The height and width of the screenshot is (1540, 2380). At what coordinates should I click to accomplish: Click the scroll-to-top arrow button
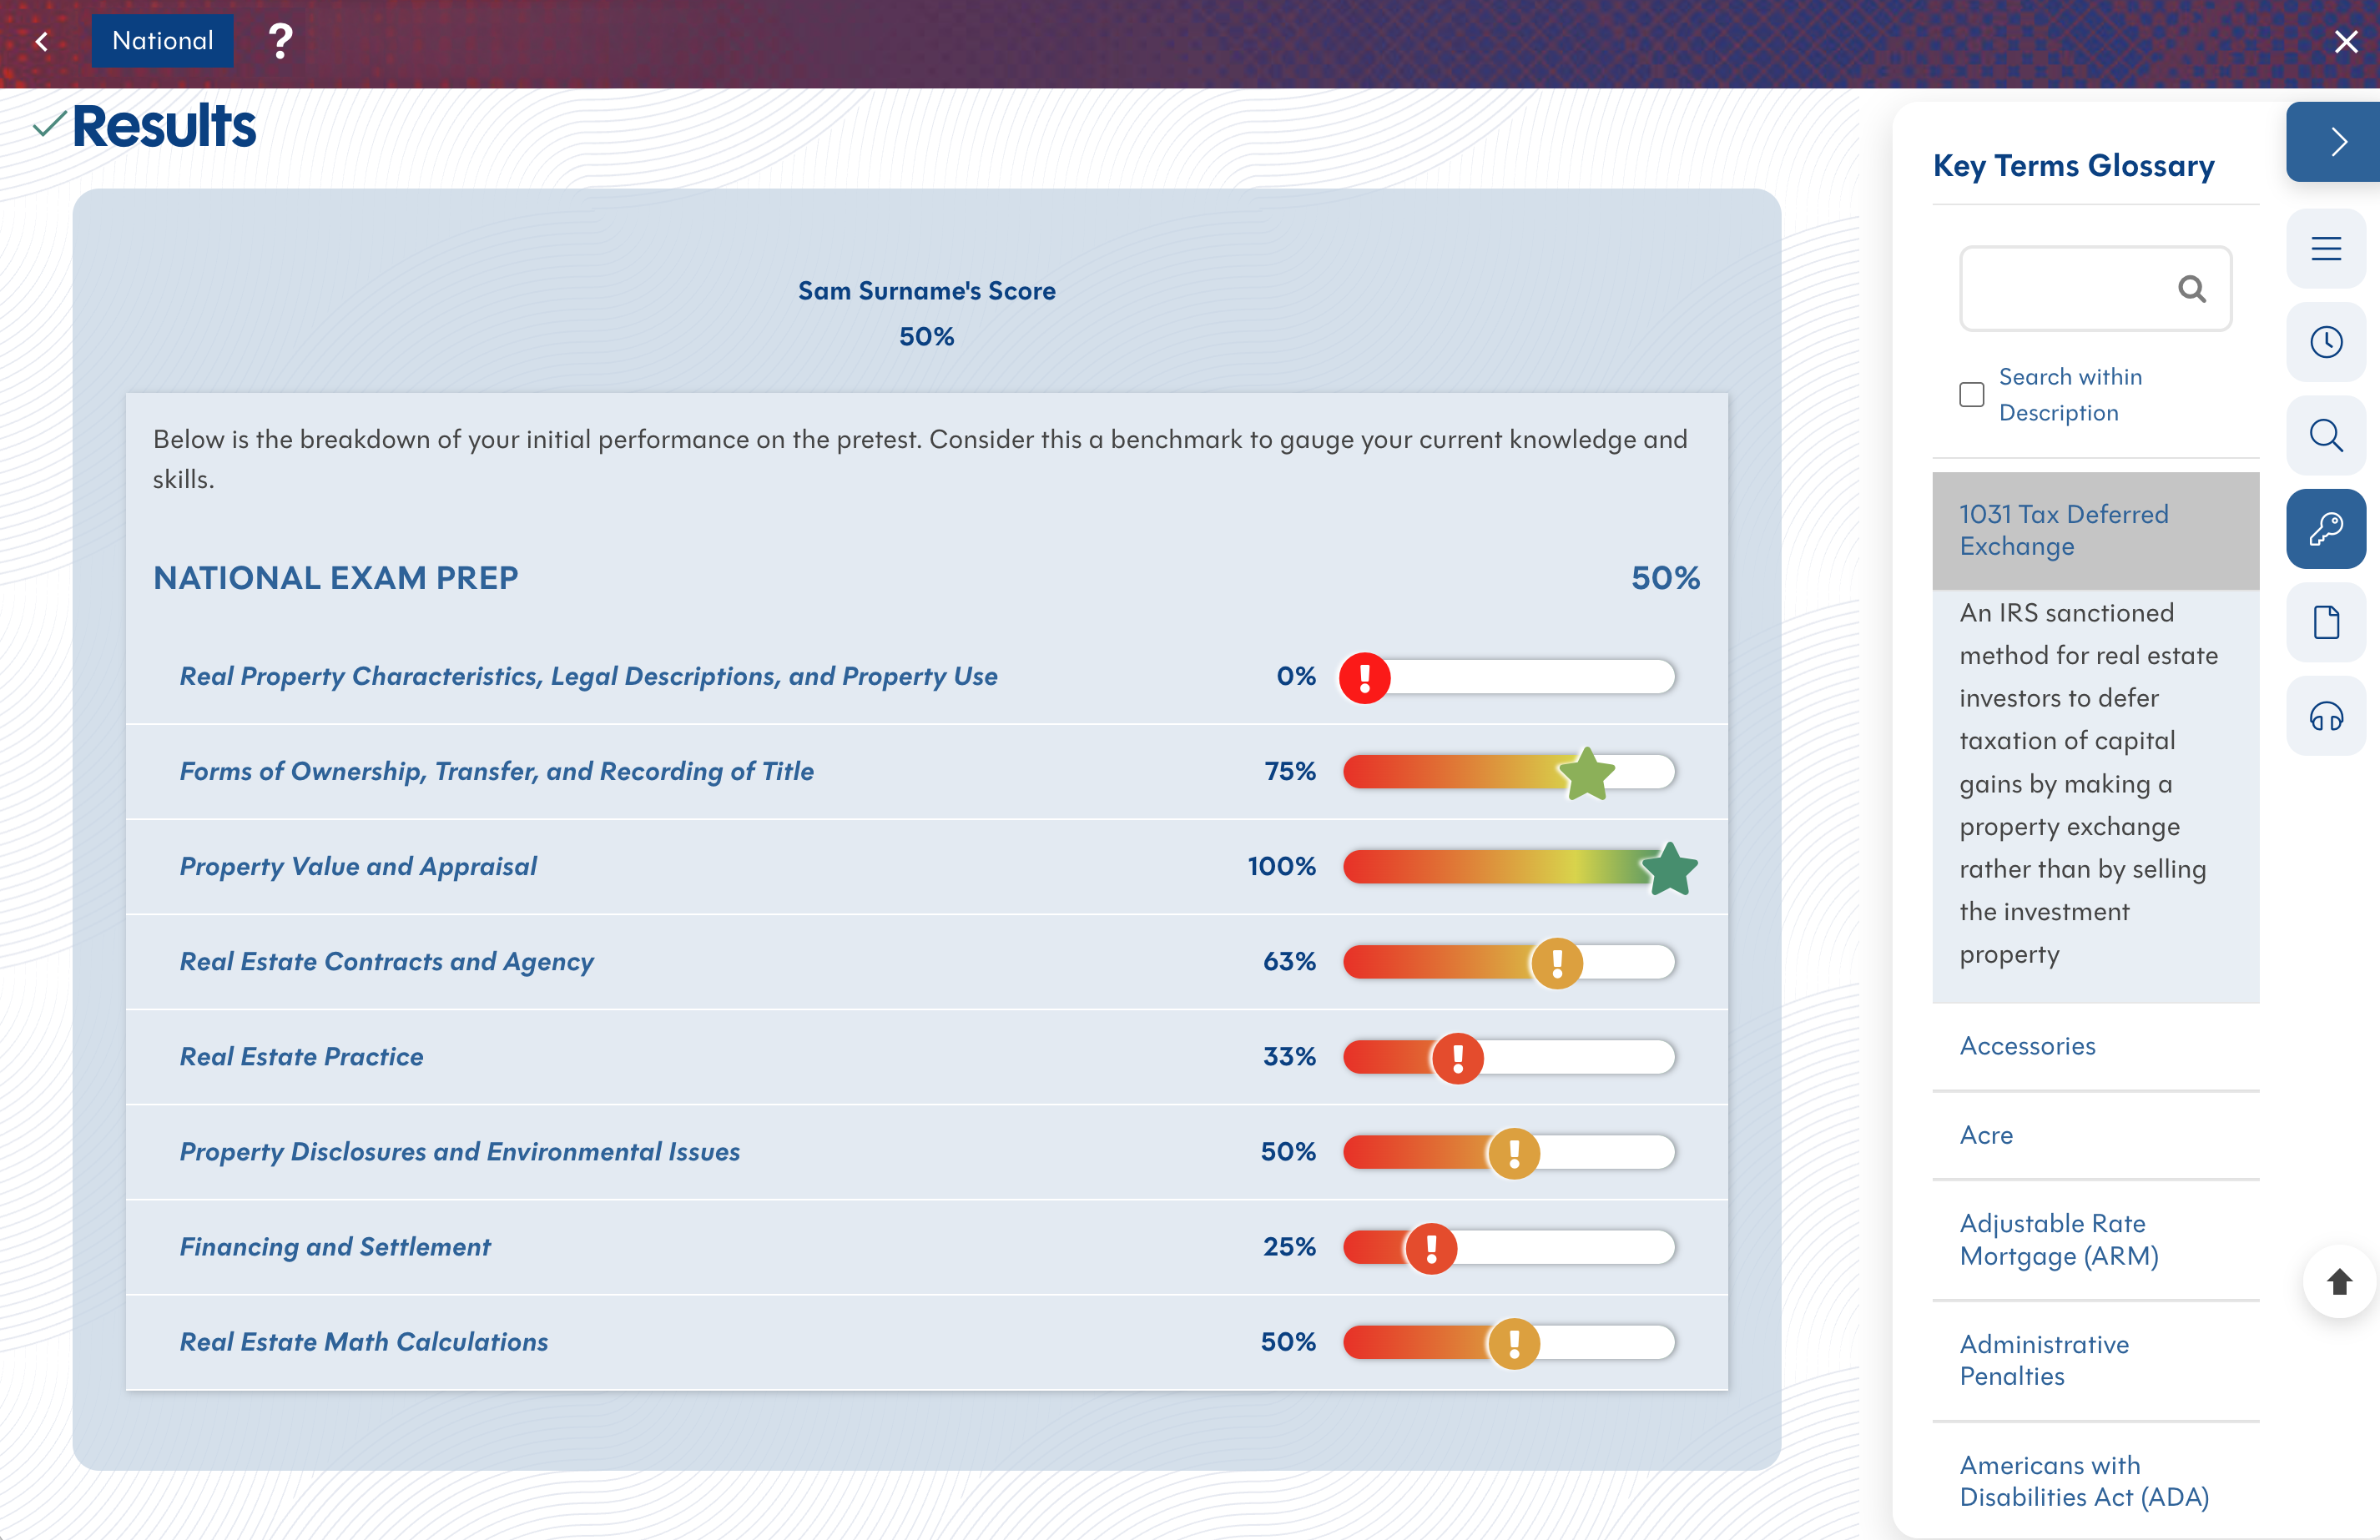coord(2339,1282)
